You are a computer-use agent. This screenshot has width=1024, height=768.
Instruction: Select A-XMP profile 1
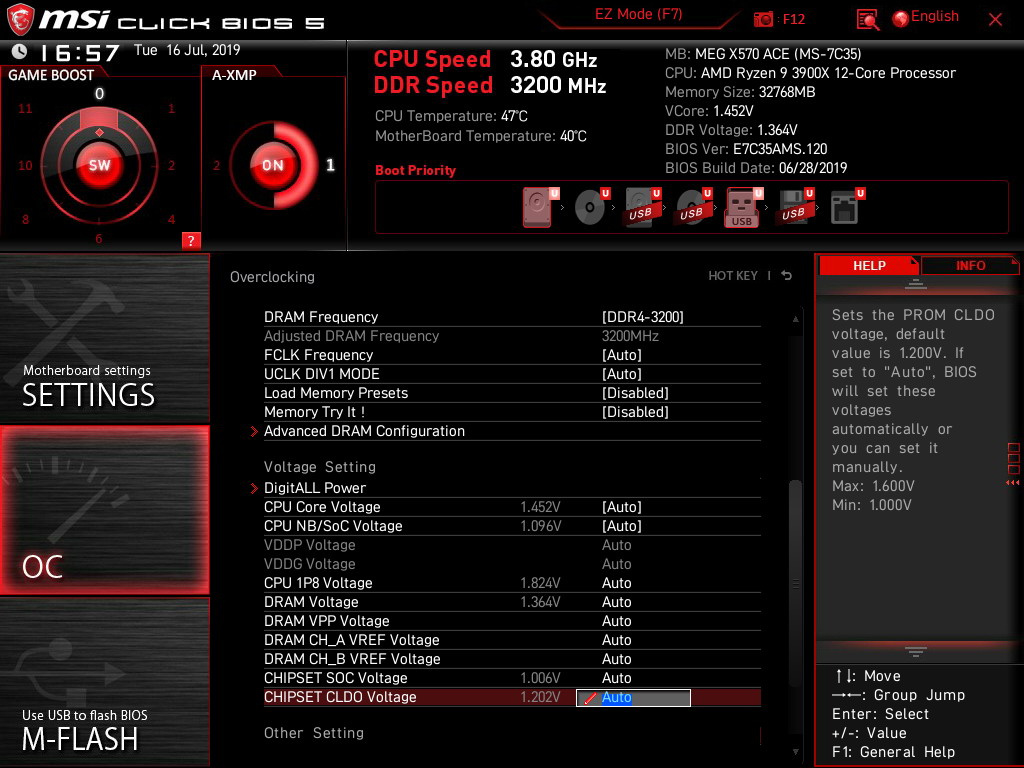[x=330, y=165]
